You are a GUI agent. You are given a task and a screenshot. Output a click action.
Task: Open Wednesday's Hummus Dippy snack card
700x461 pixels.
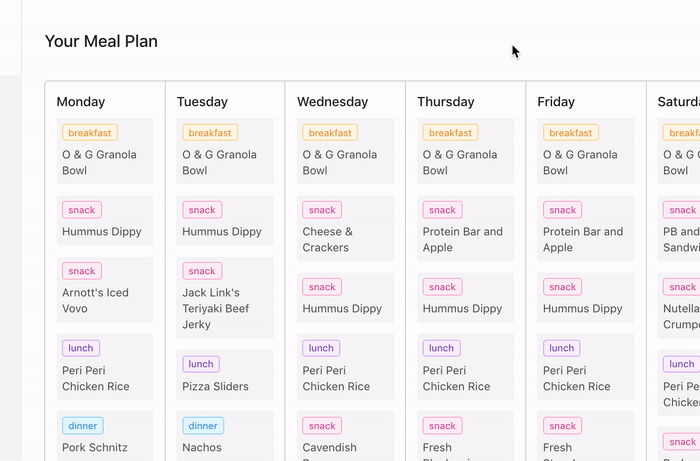point(345,297)
